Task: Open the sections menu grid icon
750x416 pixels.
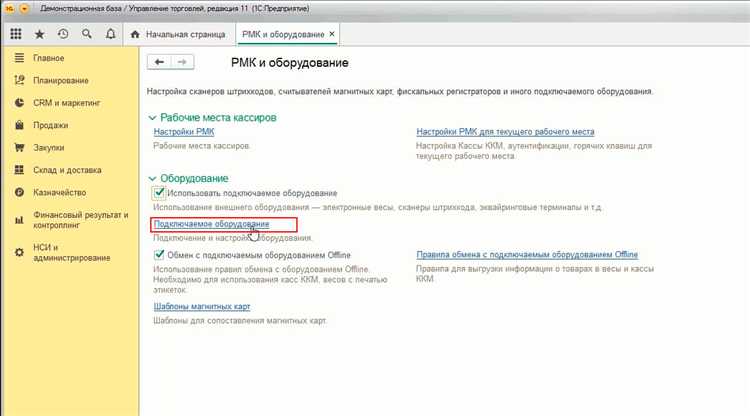Action: pos(16,34)
